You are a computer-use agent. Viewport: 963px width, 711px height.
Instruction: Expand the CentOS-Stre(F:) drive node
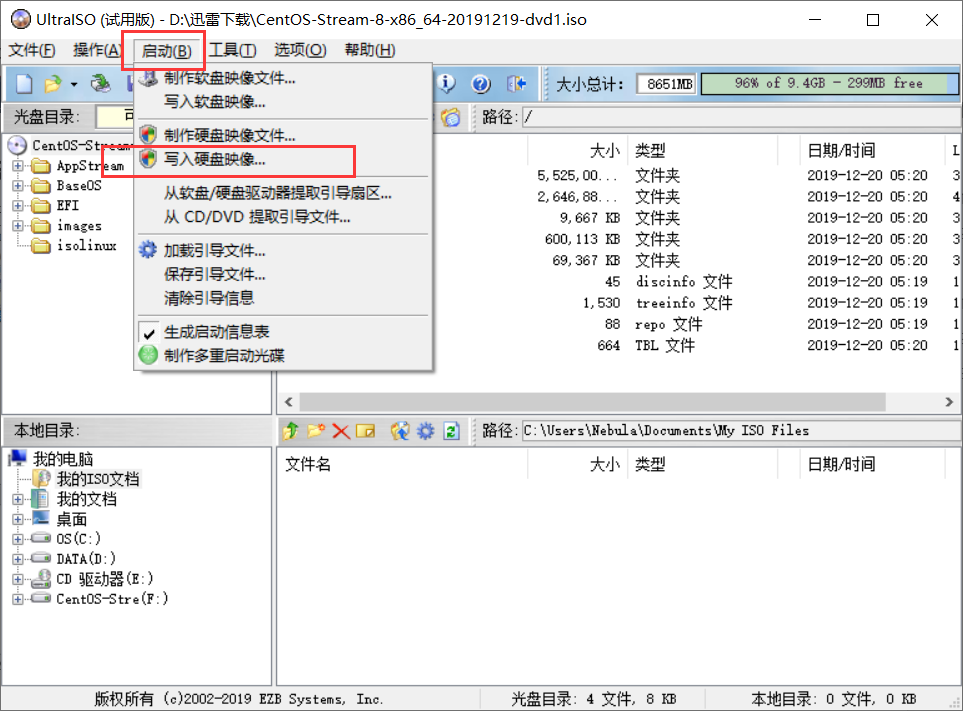pos(18,599)
